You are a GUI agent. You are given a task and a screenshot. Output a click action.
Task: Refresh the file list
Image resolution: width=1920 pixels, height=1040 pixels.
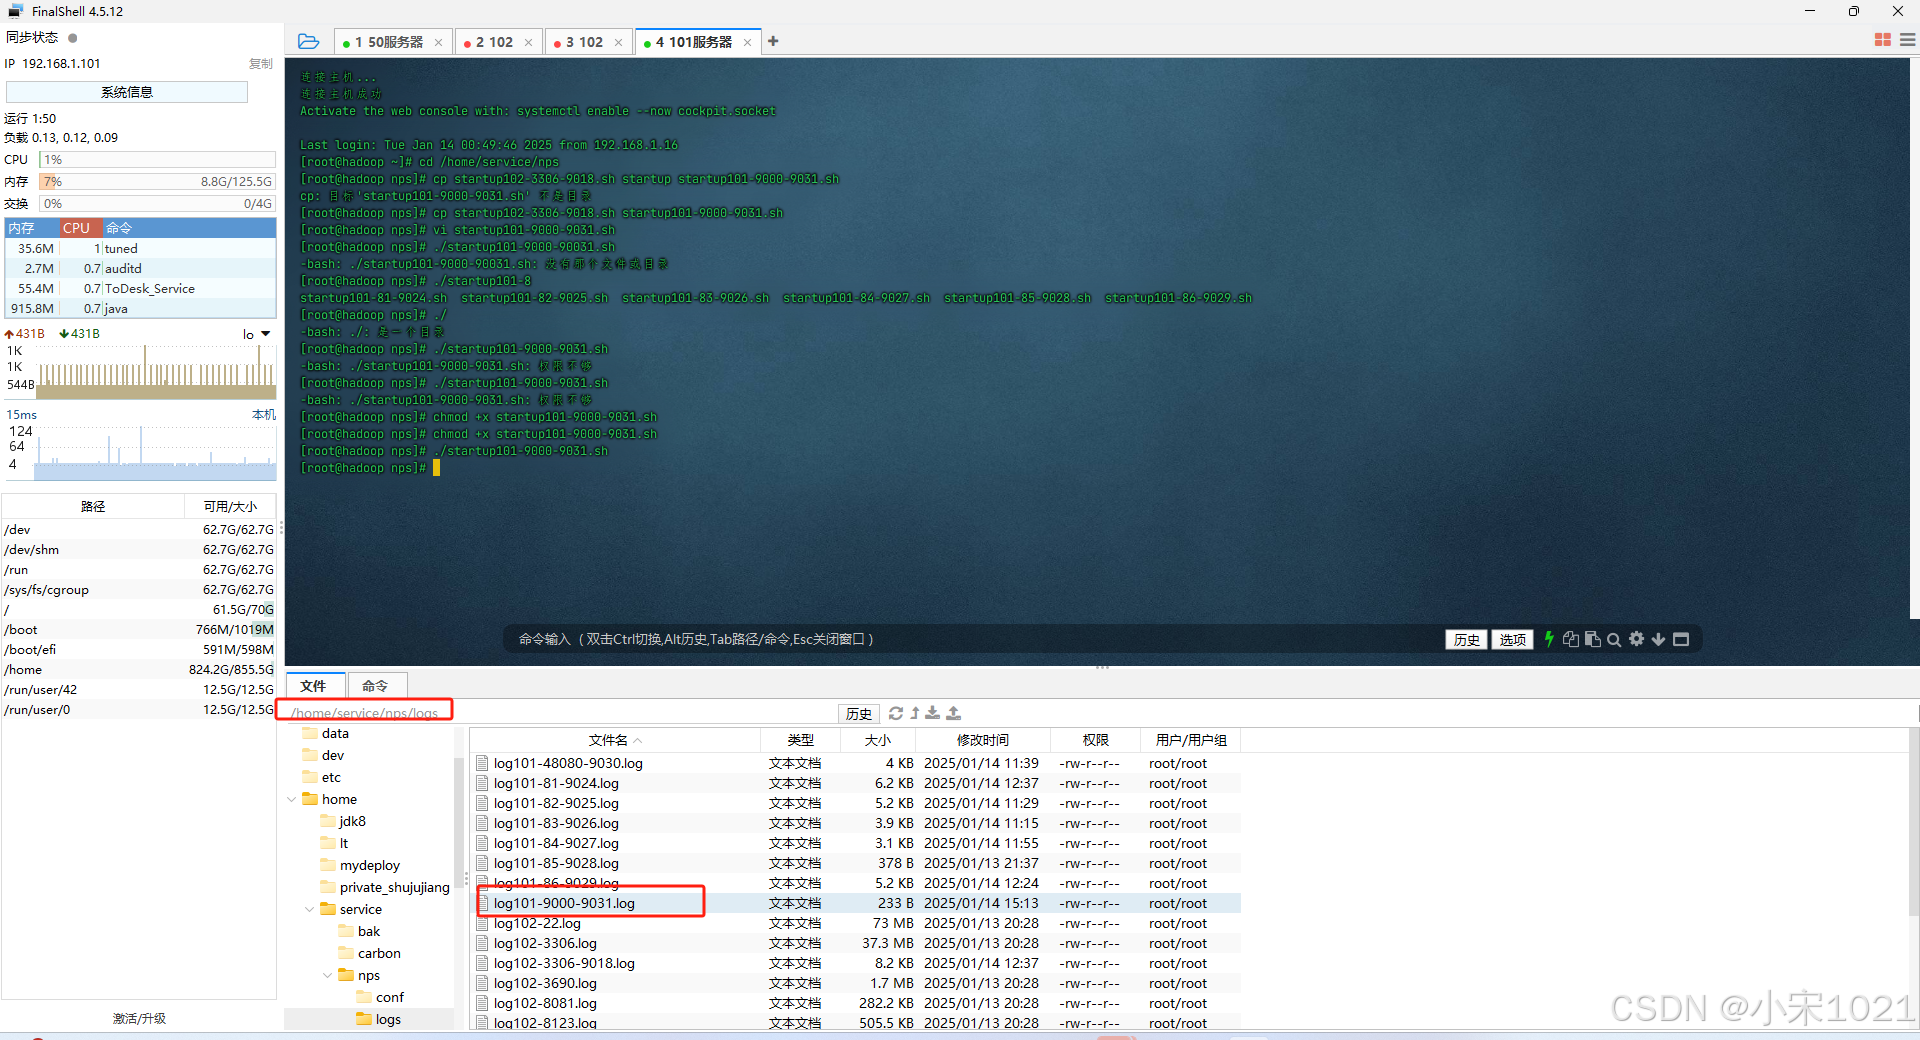coord(896,713)
